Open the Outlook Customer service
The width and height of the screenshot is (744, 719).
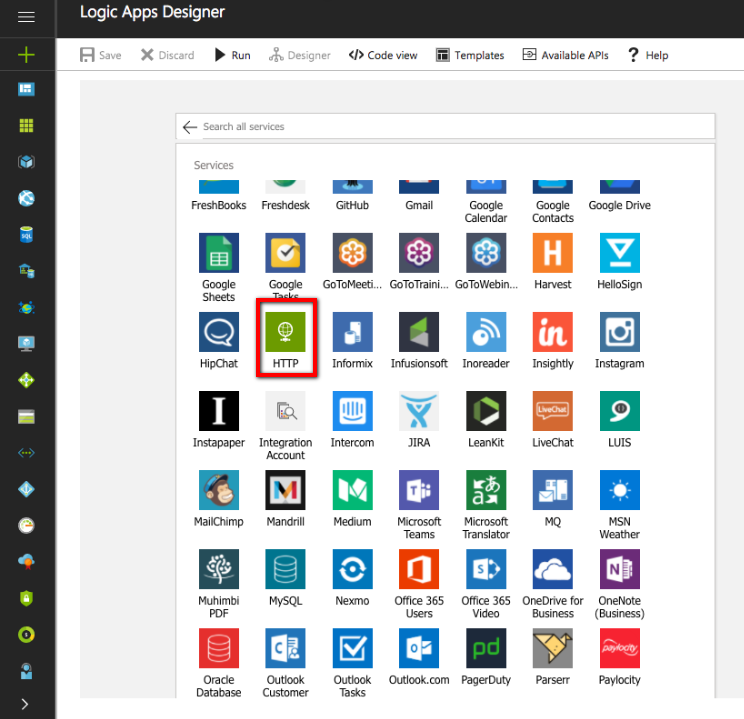pyautogui.click(x=285, y=648)
